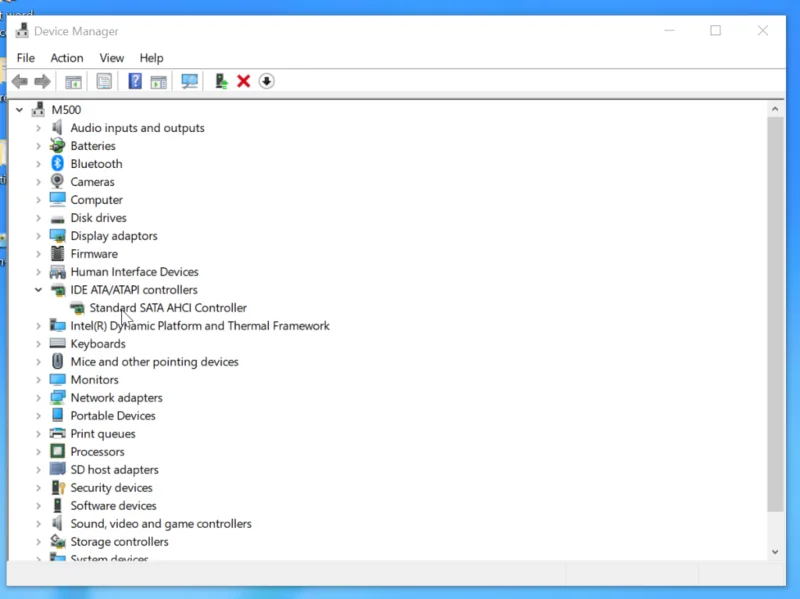The width and height of the screenshot is (800, 599).
Task: Open the Properties toolbar icon
Action: [104, 81]
